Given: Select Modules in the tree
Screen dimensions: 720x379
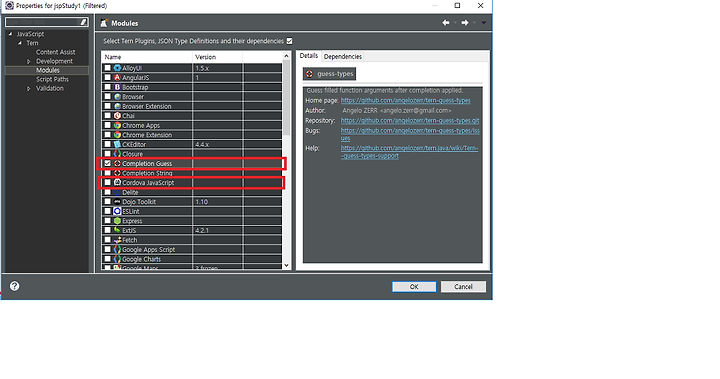Looking at the screenshot, I should click(x=48, y=70).
